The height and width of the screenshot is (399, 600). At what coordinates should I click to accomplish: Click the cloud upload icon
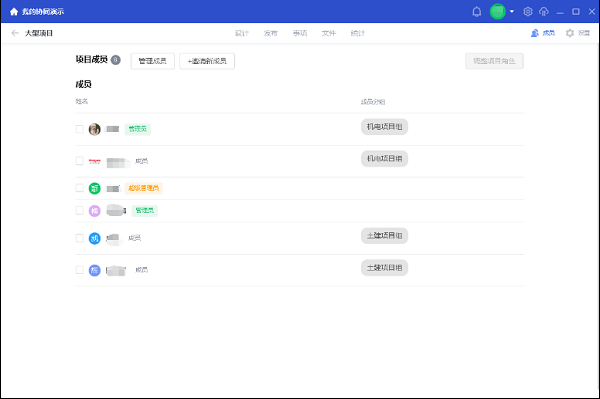543,11
